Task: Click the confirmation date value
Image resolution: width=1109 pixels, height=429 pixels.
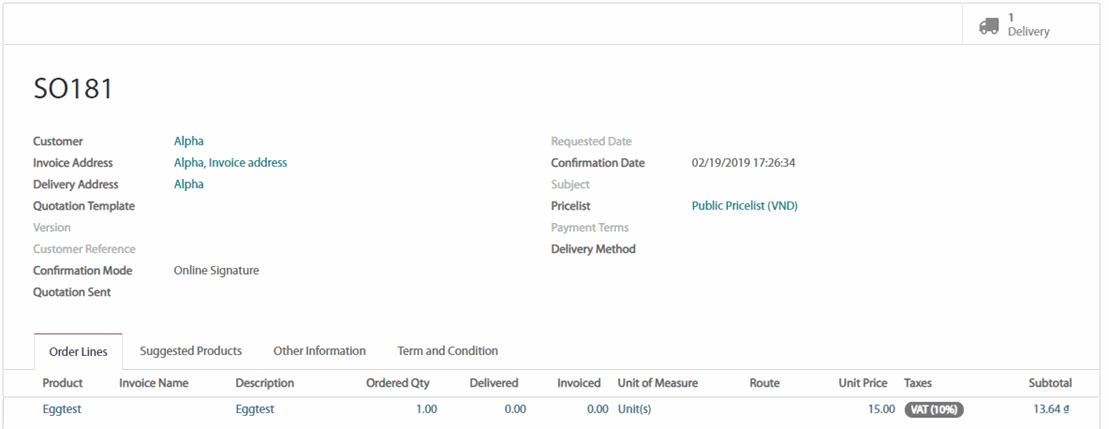Action: click(750, 163)
